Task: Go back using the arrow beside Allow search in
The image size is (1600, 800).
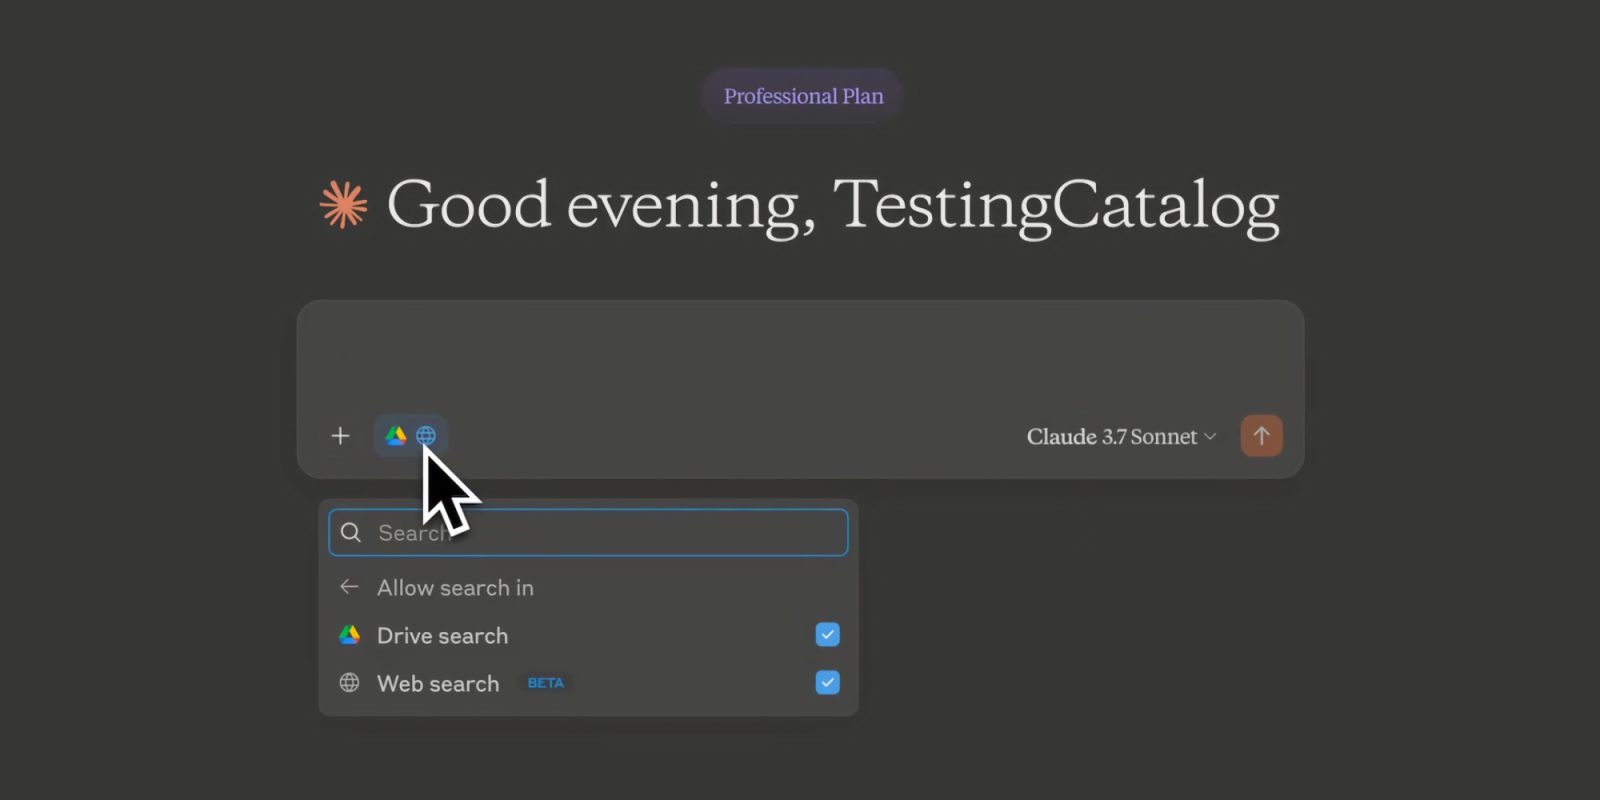Action: coord(349,587)
